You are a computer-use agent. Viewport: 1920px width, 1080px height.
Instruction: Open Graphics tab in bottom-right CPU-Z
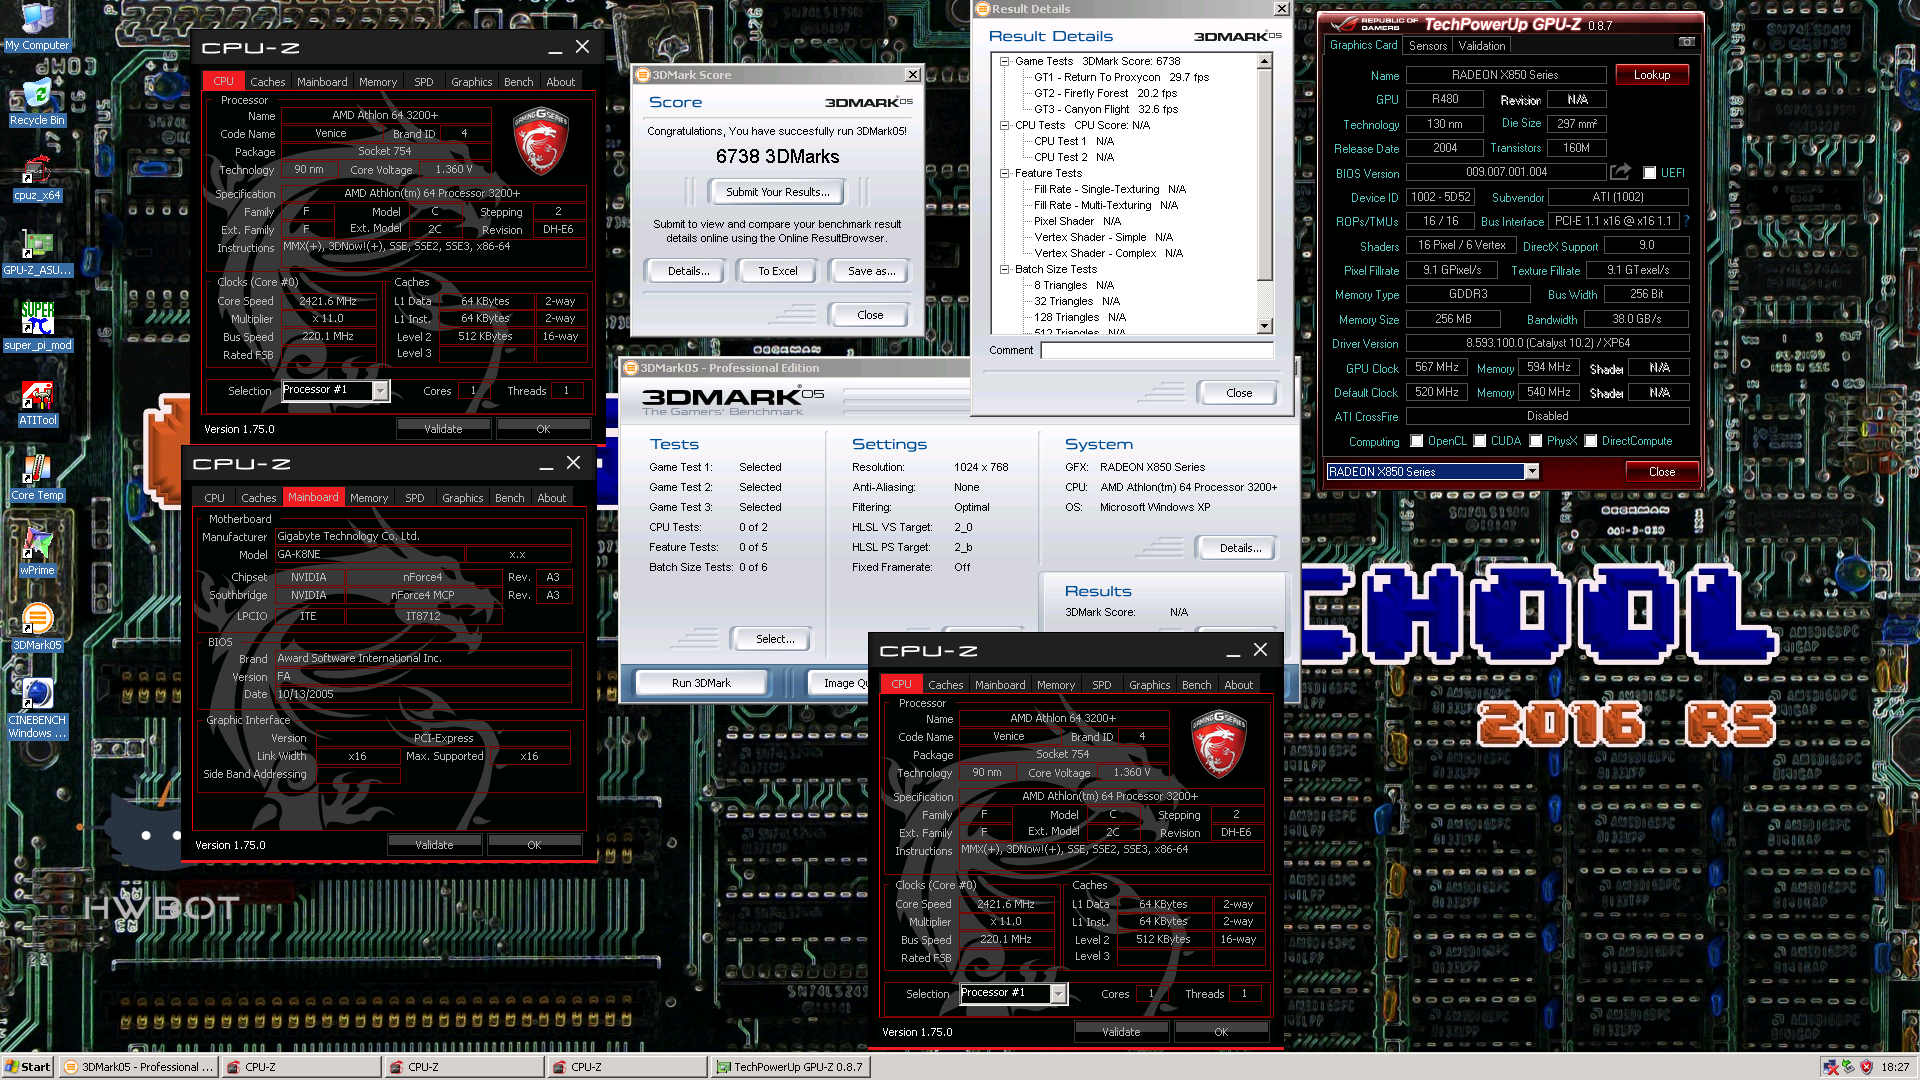(x=1149, y=685)
